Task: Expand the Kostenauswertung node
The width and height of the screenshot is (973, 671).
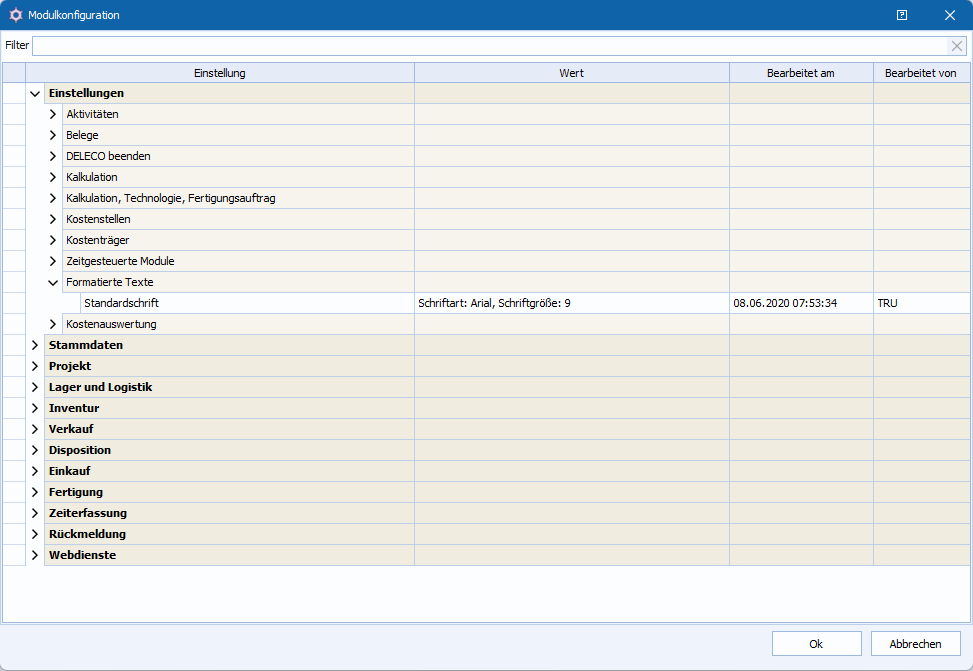Action: pyautogui.click(x=53, y=324)
